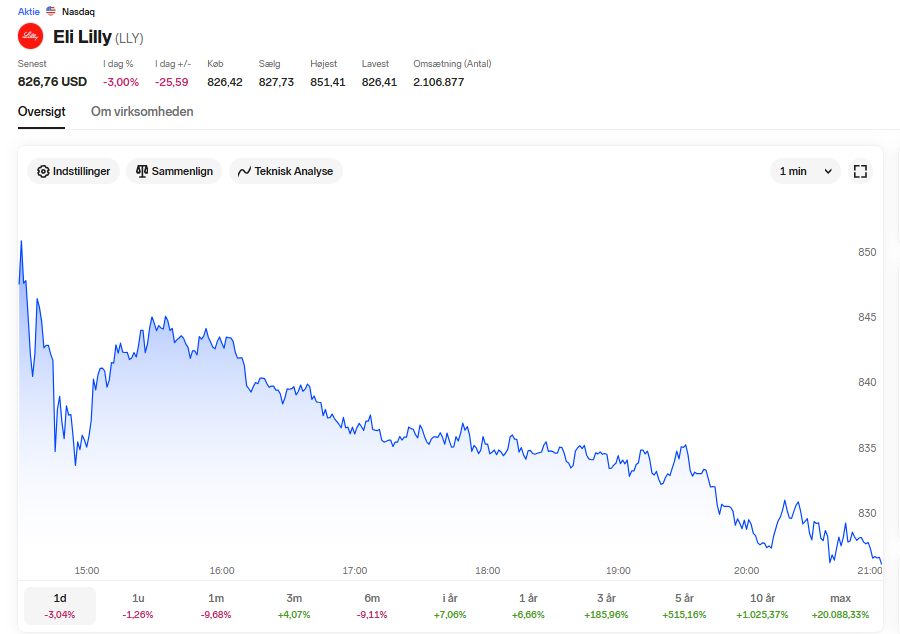
Task: Select the 10 år time range
Action: tap(762, 606)
